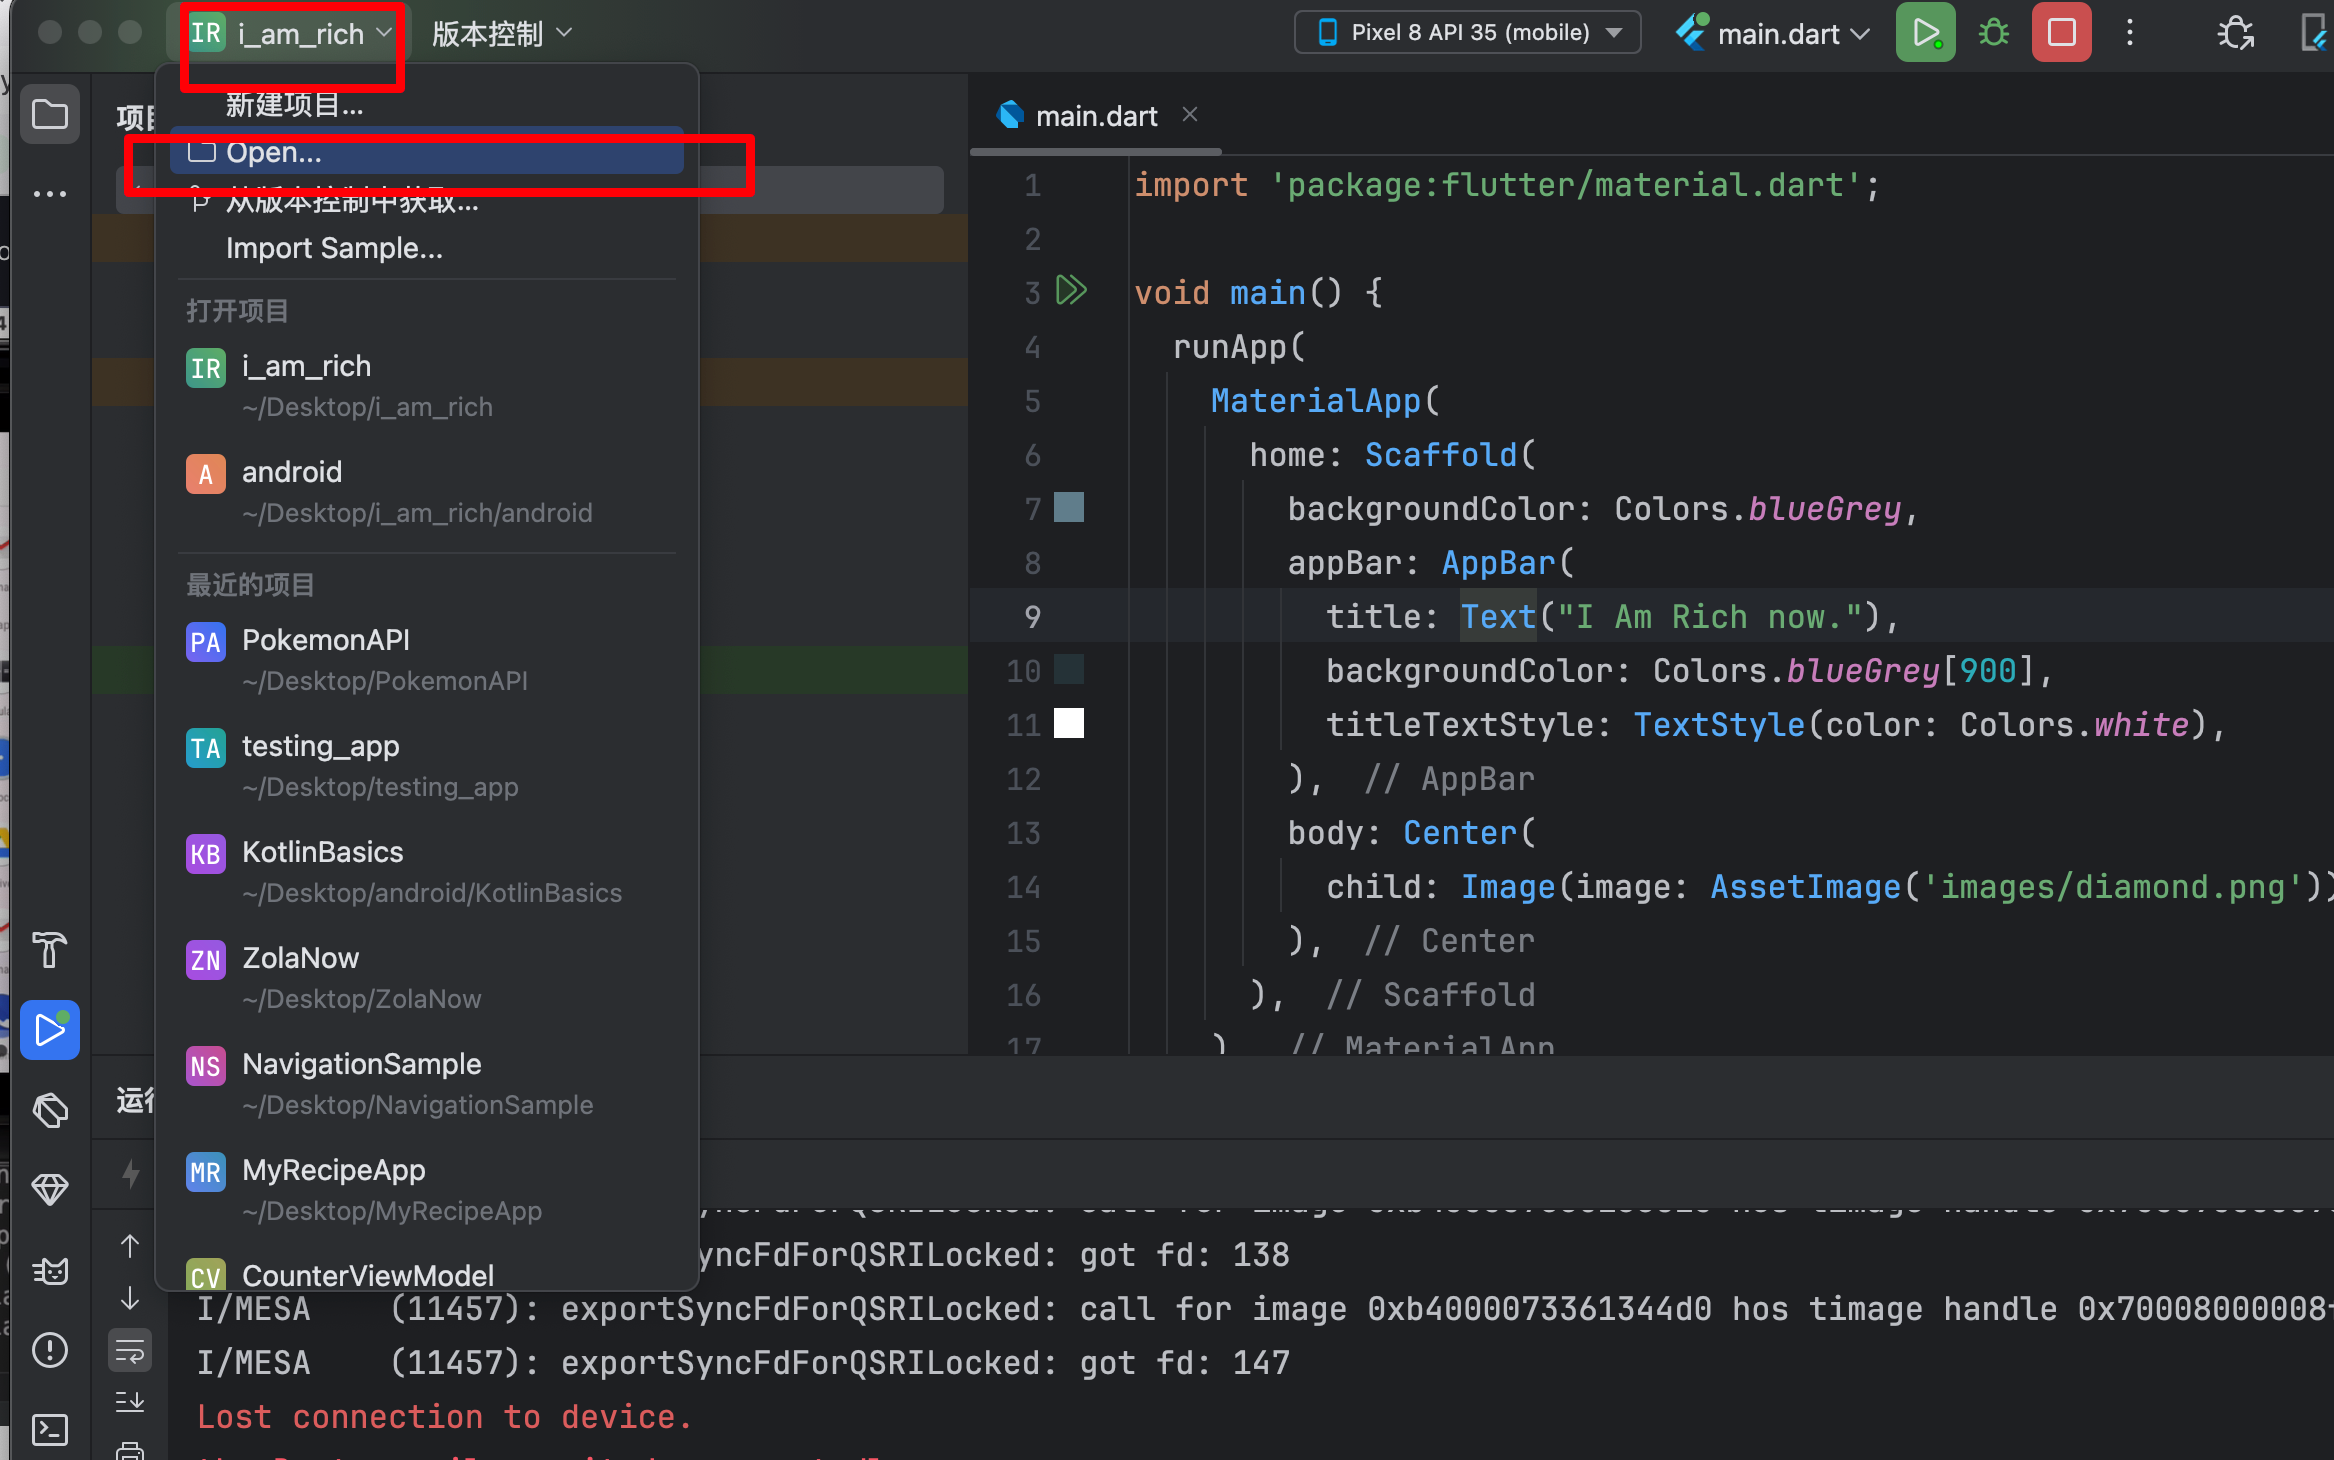This screenshot has width=2334, height=1460.
Task: Click white color swatch at line 11
Action: (x=1069, y=723)
